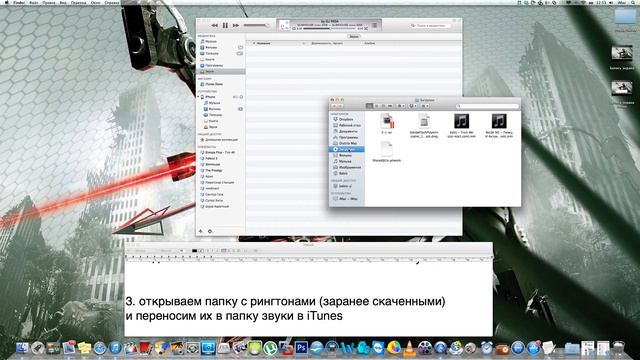Eject the iPhone using its eject icon
Viewport: 640px width, 360px height.
coord(241,97)
